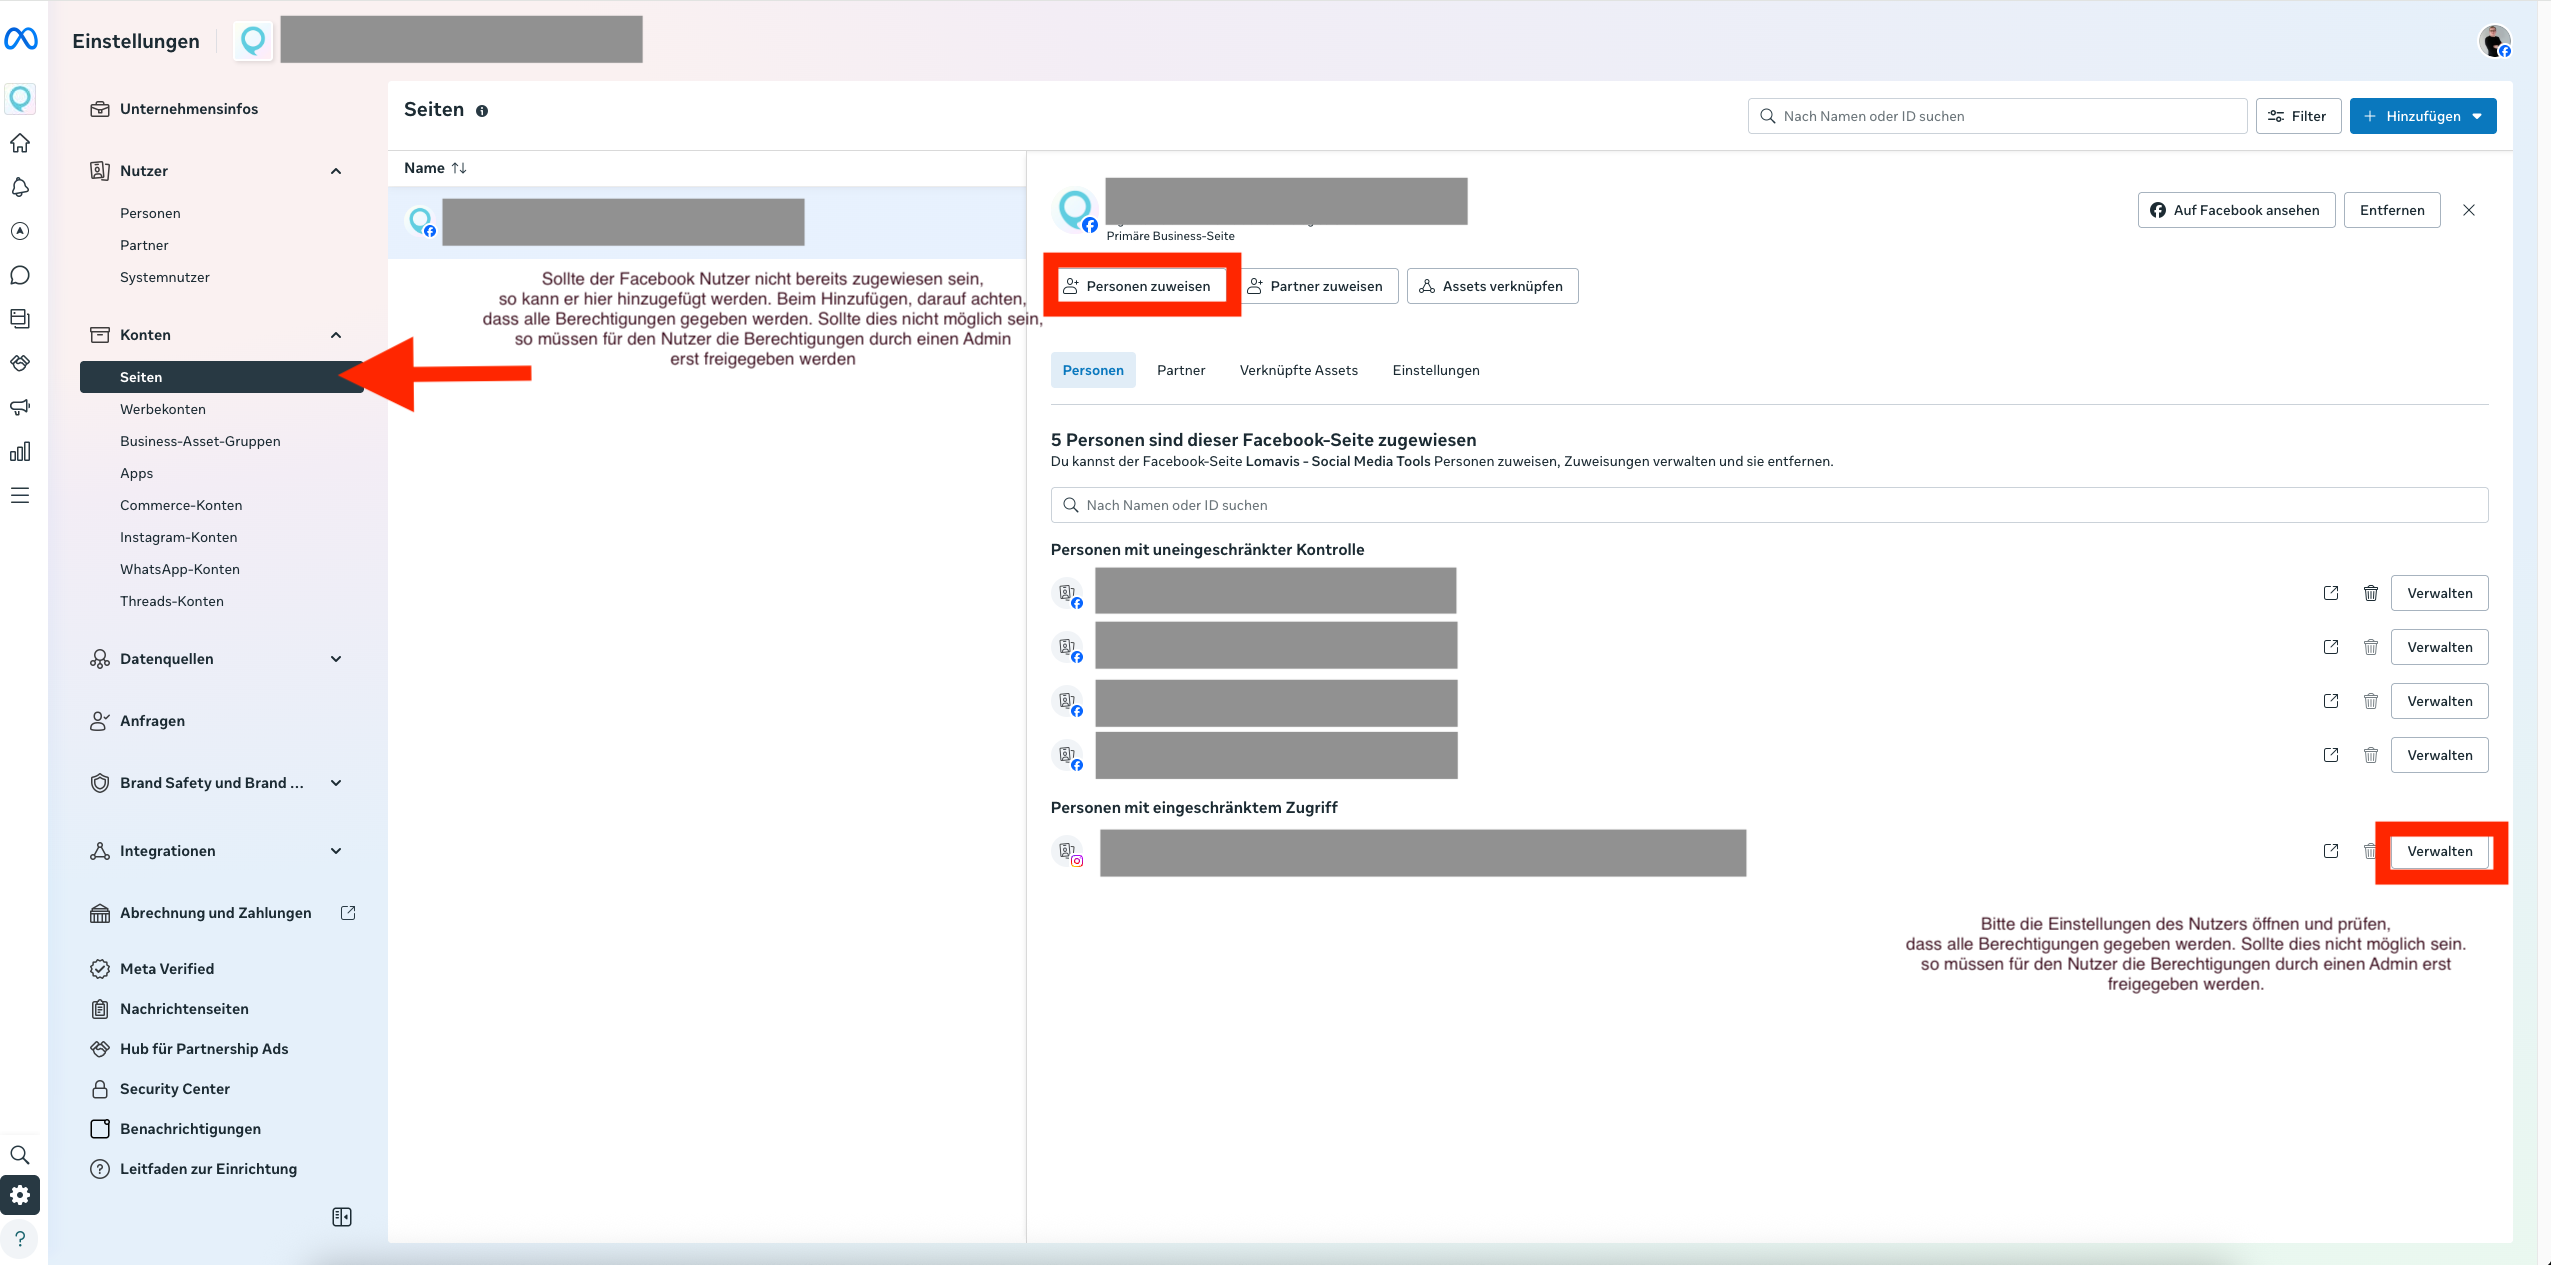Delete first person with trash icon
Screen dimensions: 2551x1265
point(2370,593)
